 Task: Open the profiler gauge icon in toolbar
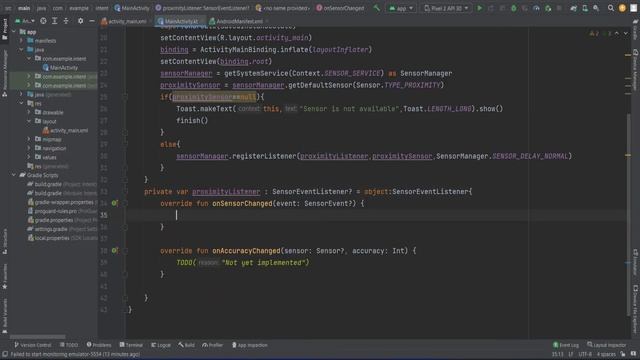[x=536, y=8]
